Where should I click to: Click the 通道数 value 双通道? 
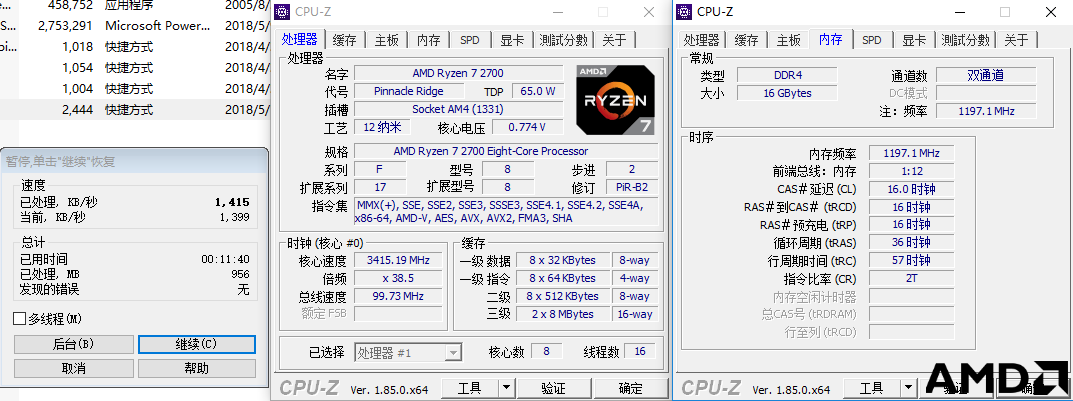[x=986, y=75]
